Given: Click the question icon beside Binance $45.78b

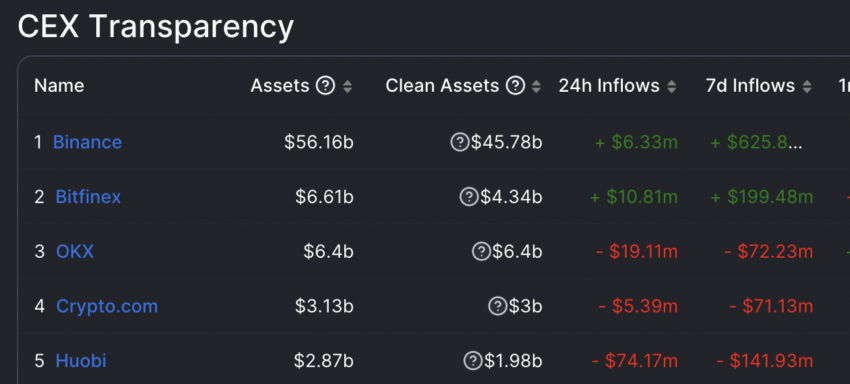Looking at the screenshot, I should pos(460,142).
